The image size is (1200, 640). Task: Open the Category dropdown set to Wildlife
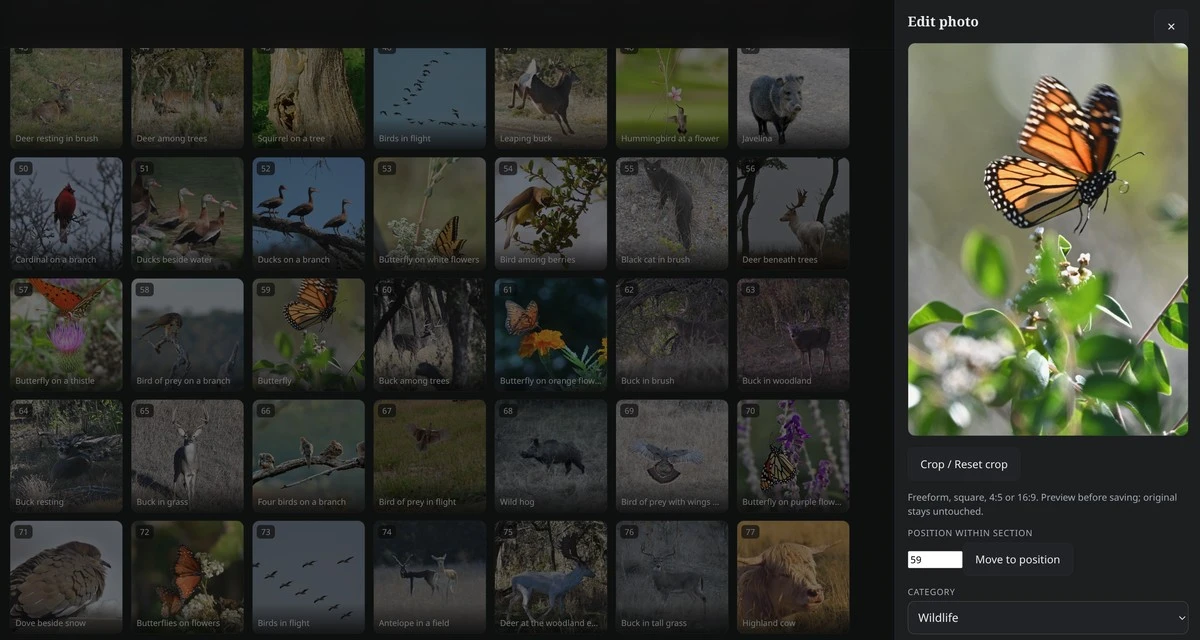coord(1048,617)
